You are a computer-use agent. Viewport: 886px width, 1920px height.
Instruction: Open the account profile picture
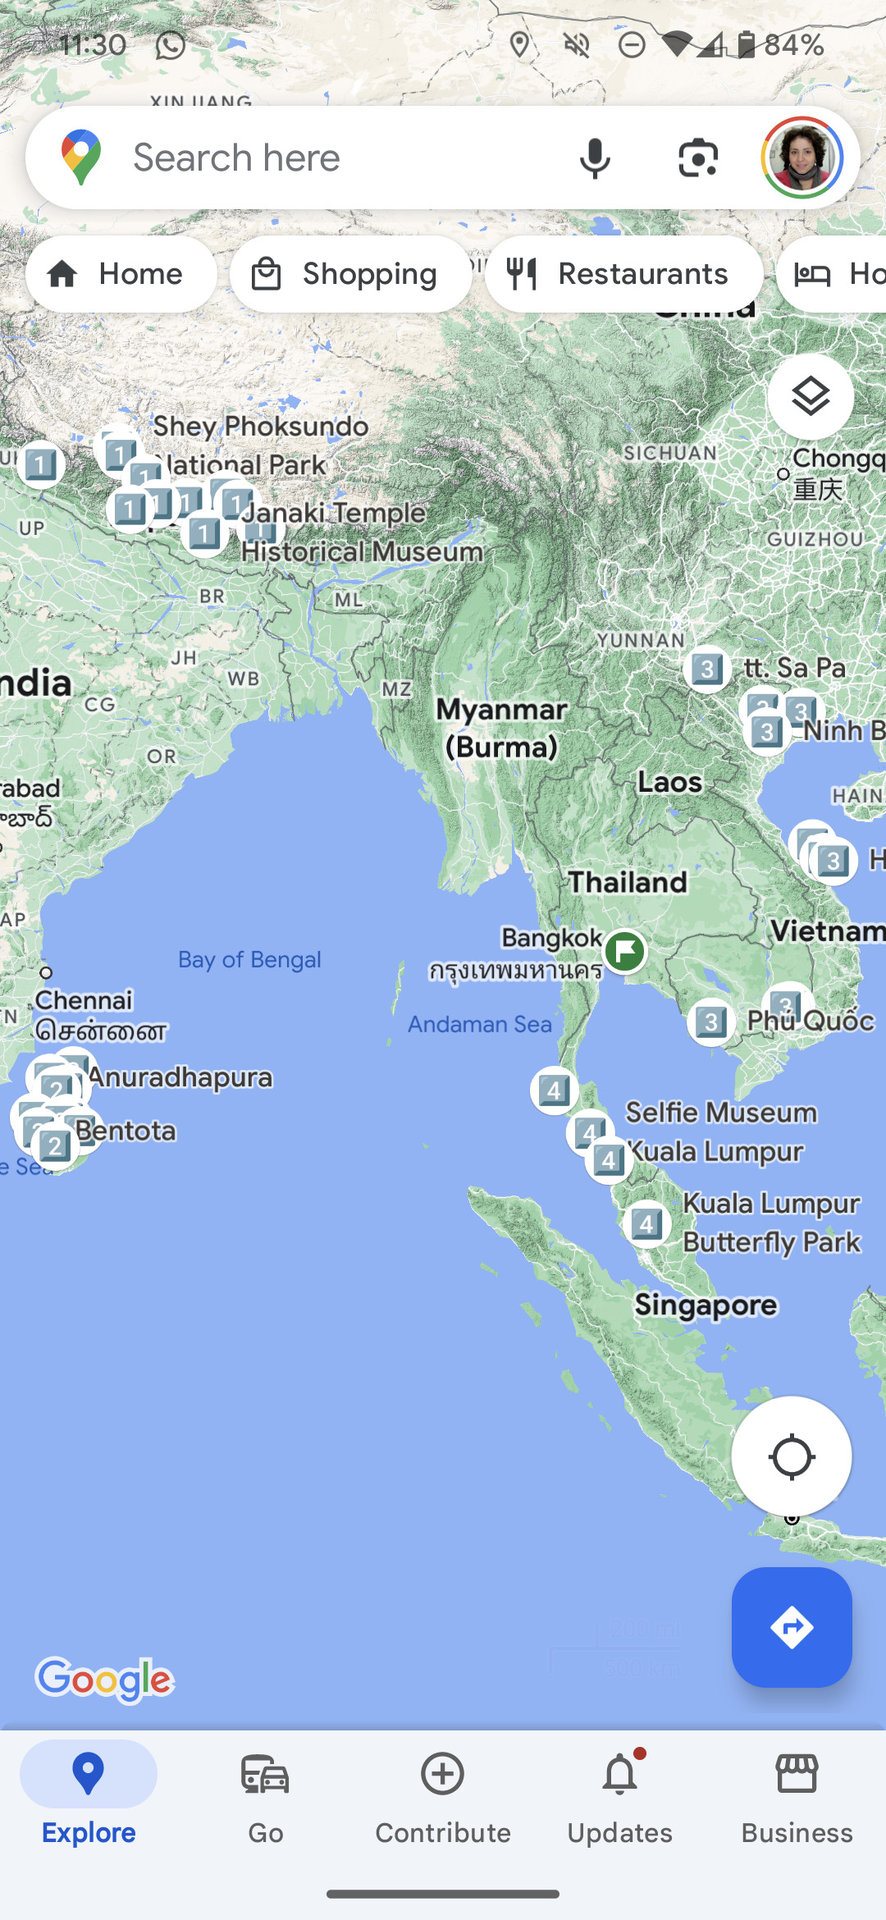click(x=802, y=157)
